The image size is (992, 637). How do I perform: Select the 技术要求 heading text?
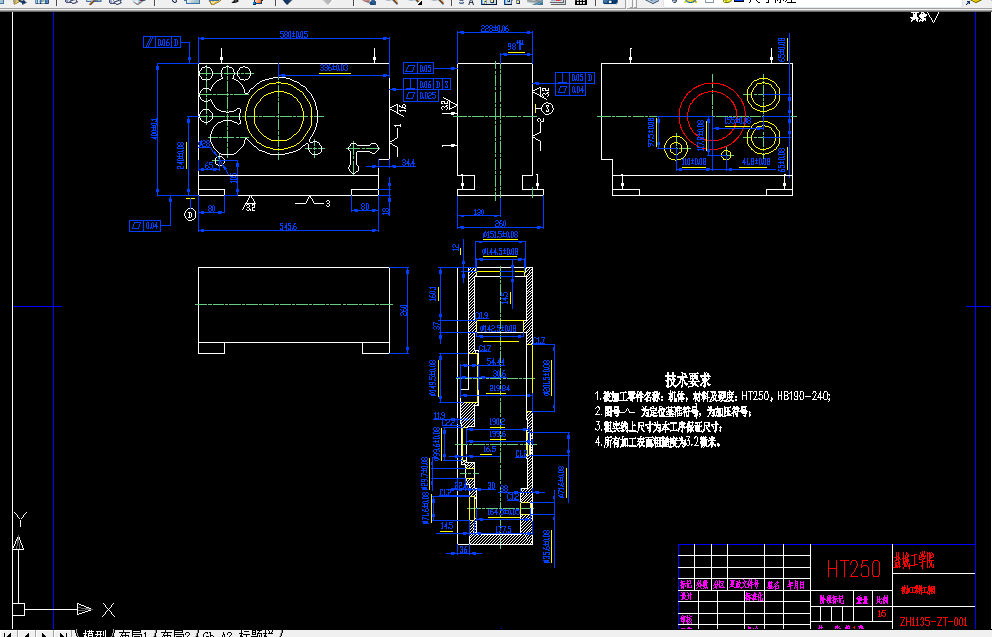click(688, 380)
